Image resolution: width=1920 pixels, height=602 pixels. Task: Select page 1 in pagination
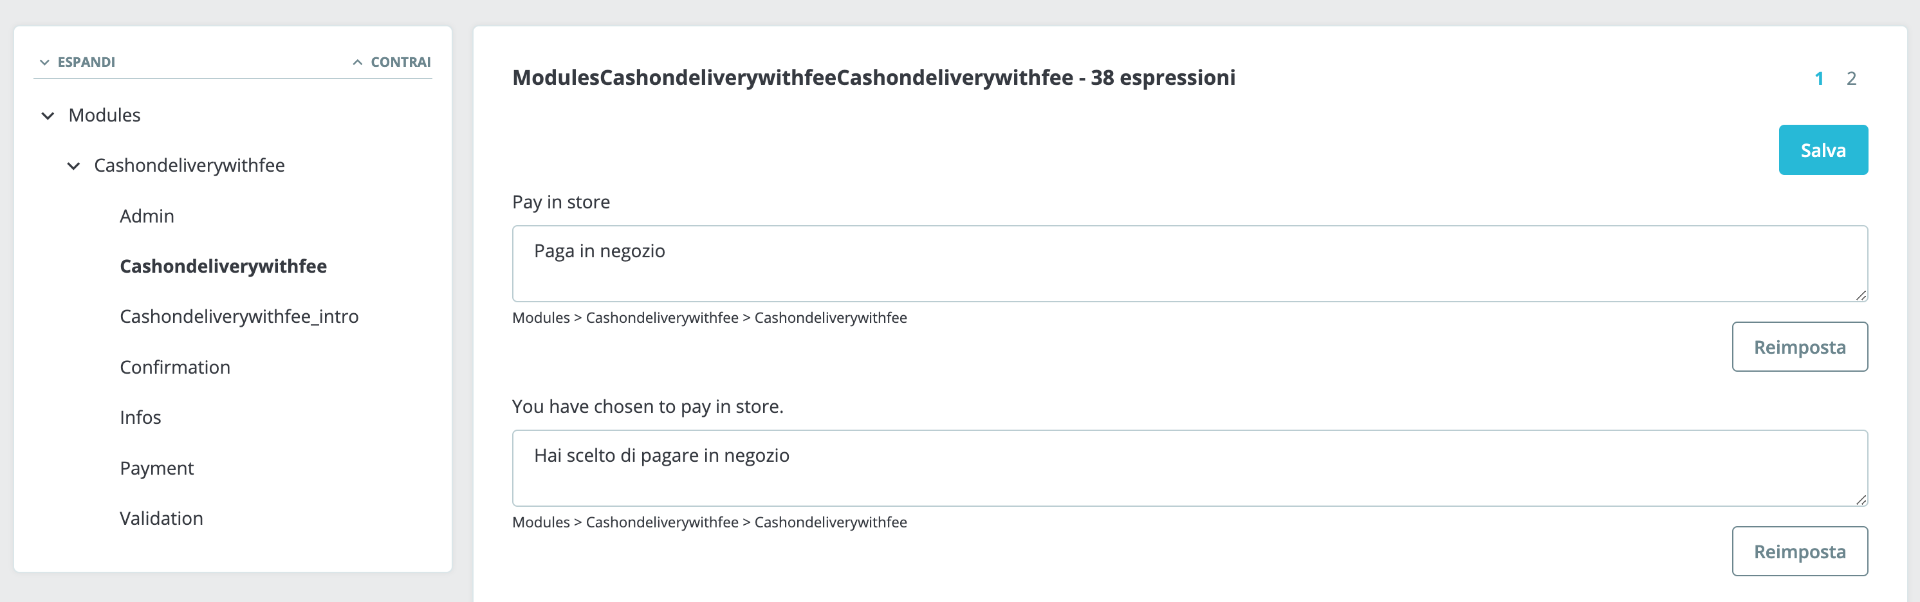click(1819, 79)
